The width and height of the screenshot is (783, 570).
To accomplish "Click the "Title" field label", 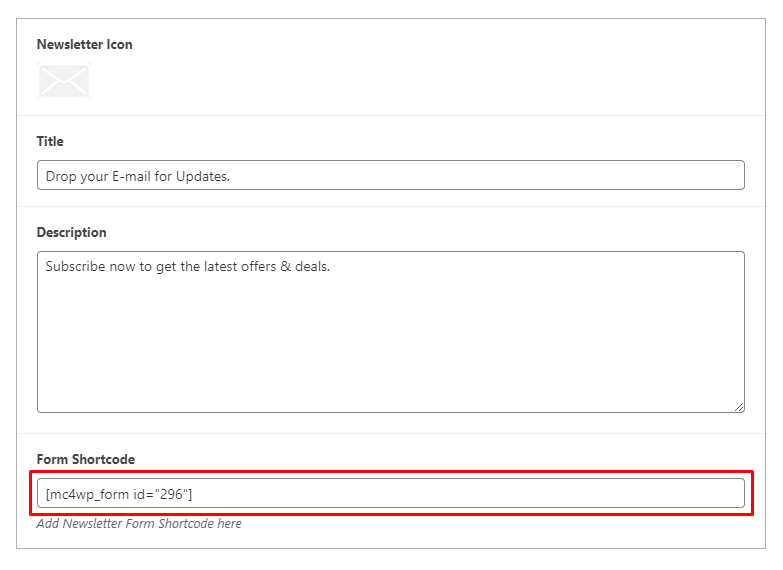I will coord(50,141).
